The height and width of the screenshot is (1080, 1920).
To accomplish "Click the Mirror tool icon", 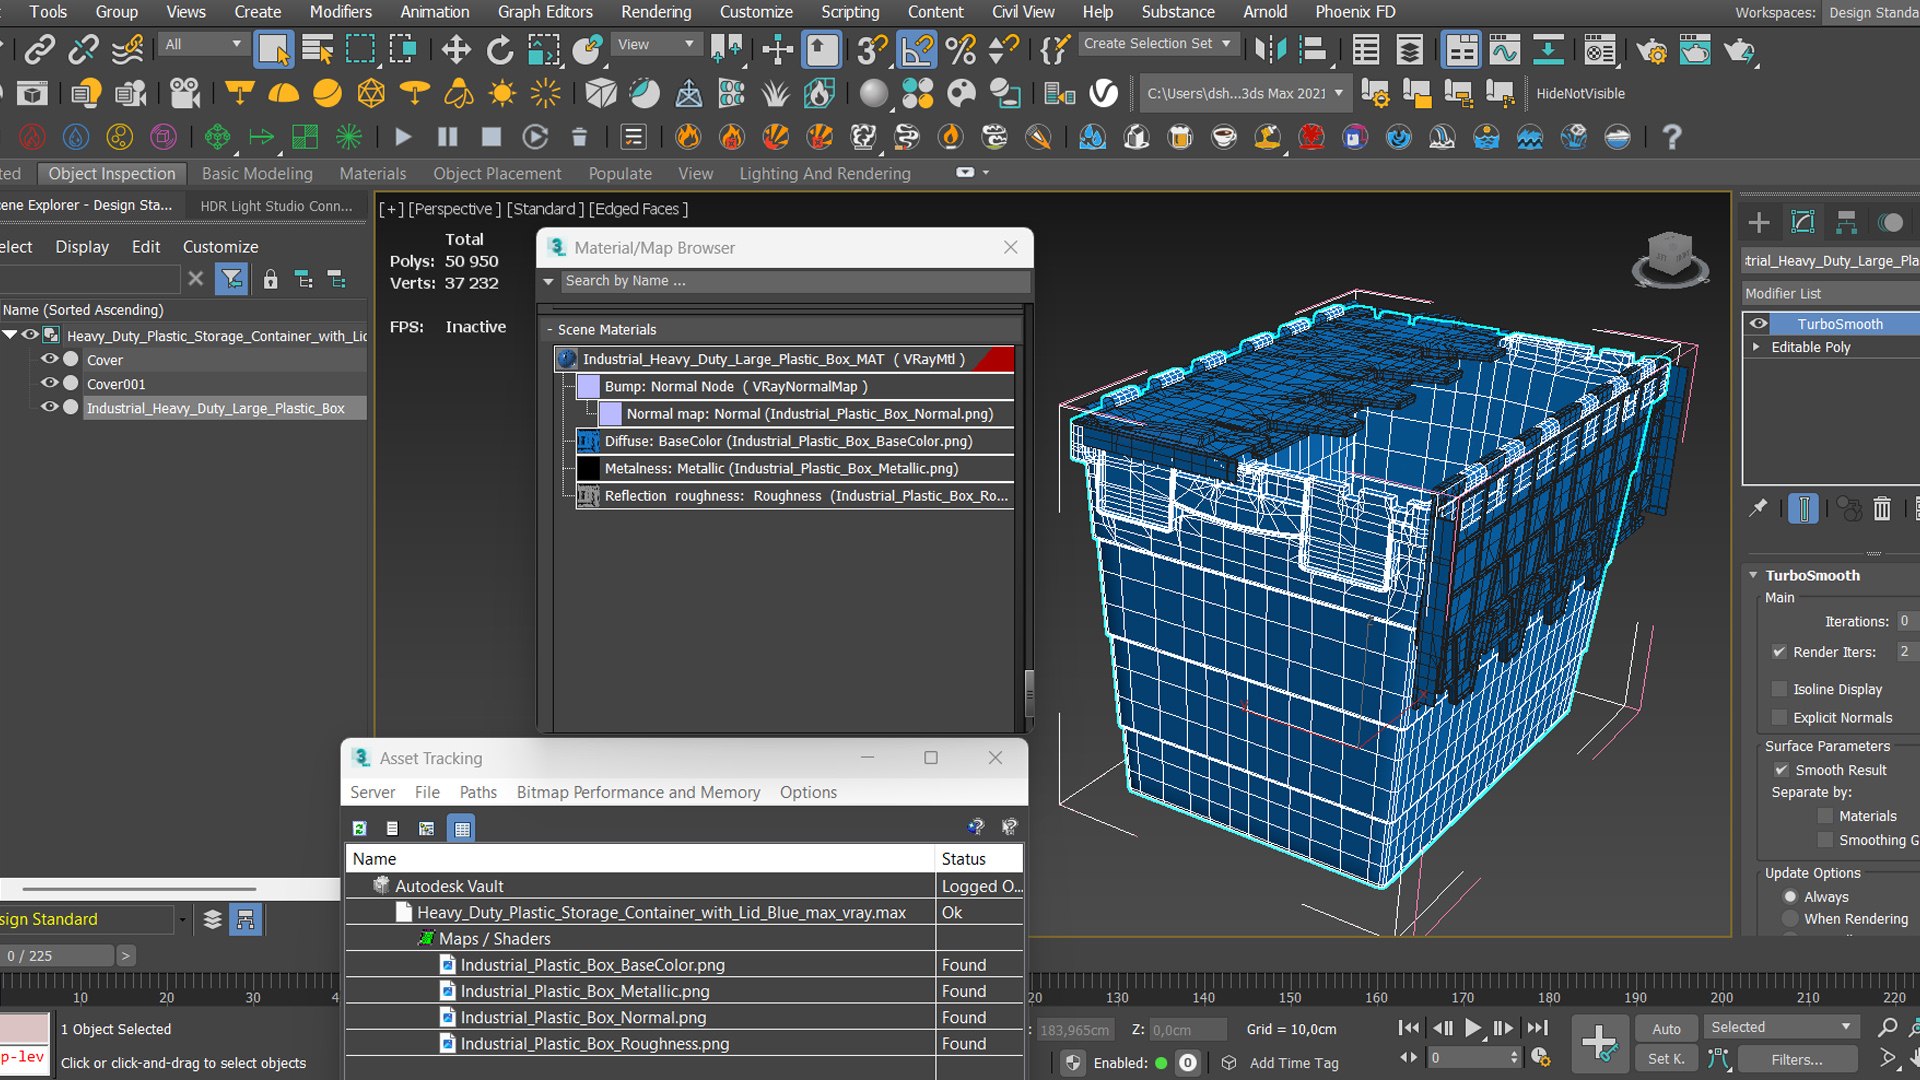I will pyautogui.click(x=1270, y=49).
